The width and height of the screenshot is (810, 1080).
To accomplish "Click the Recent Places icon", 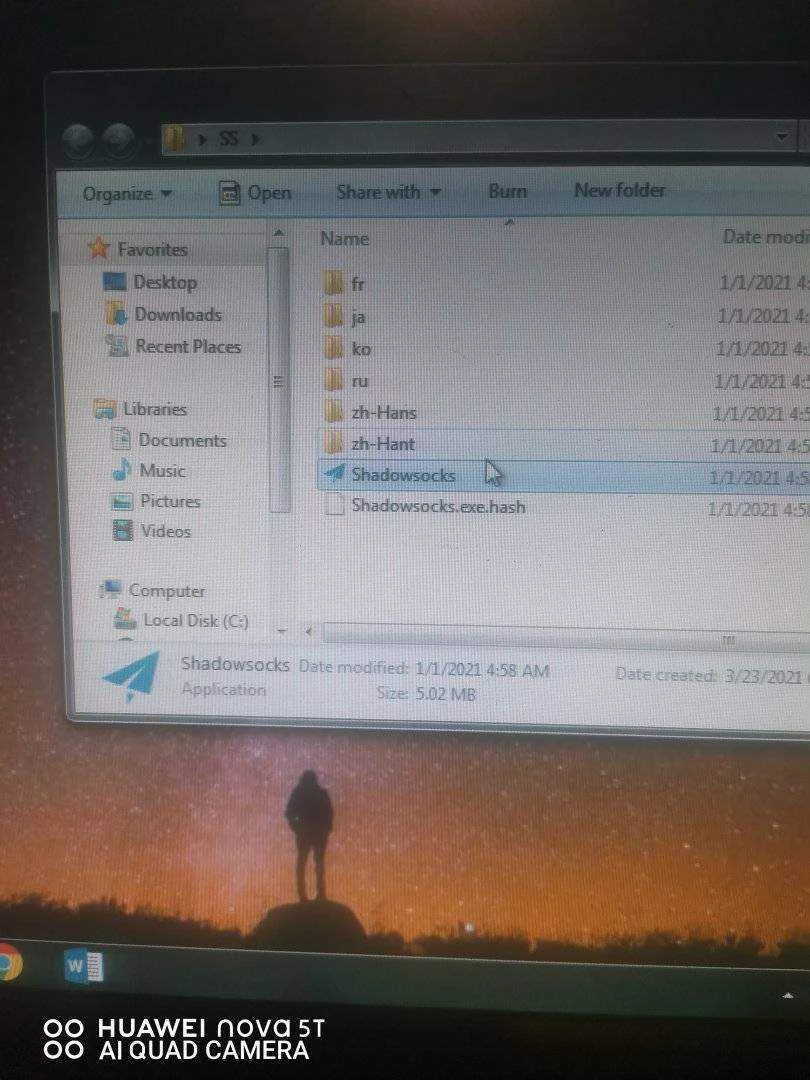I will click(x=118, y=346).
